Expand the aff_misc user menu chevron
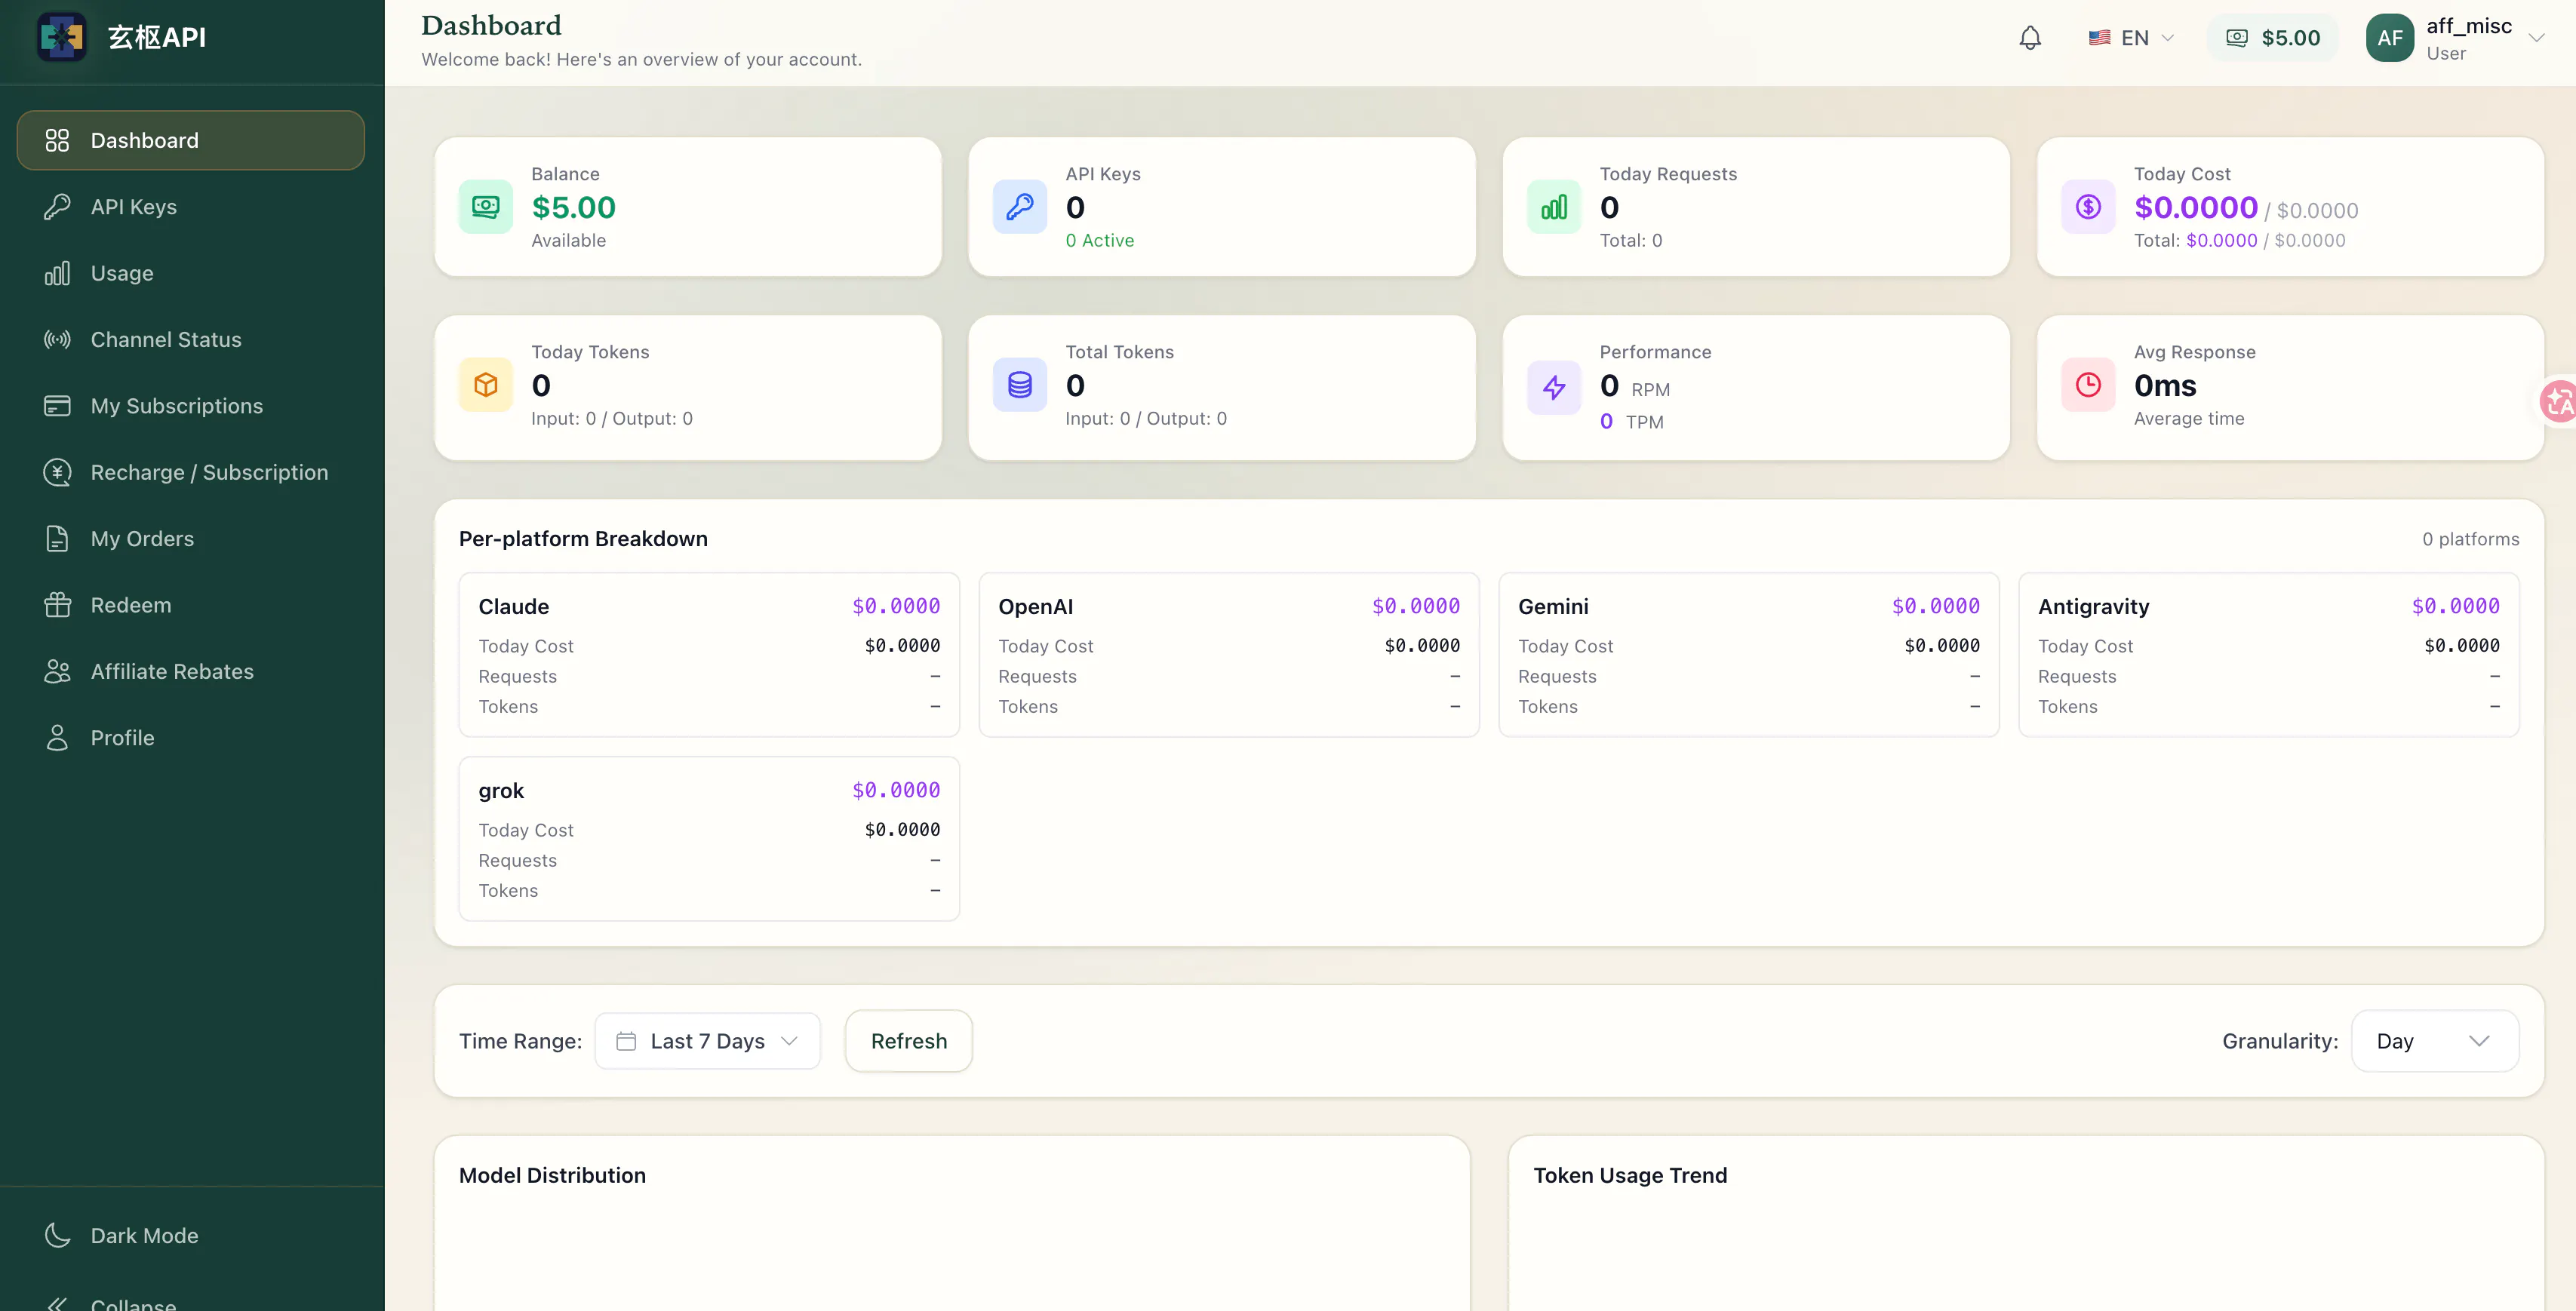Screen dimensions: 2576x1311 tap(2536, 38)
